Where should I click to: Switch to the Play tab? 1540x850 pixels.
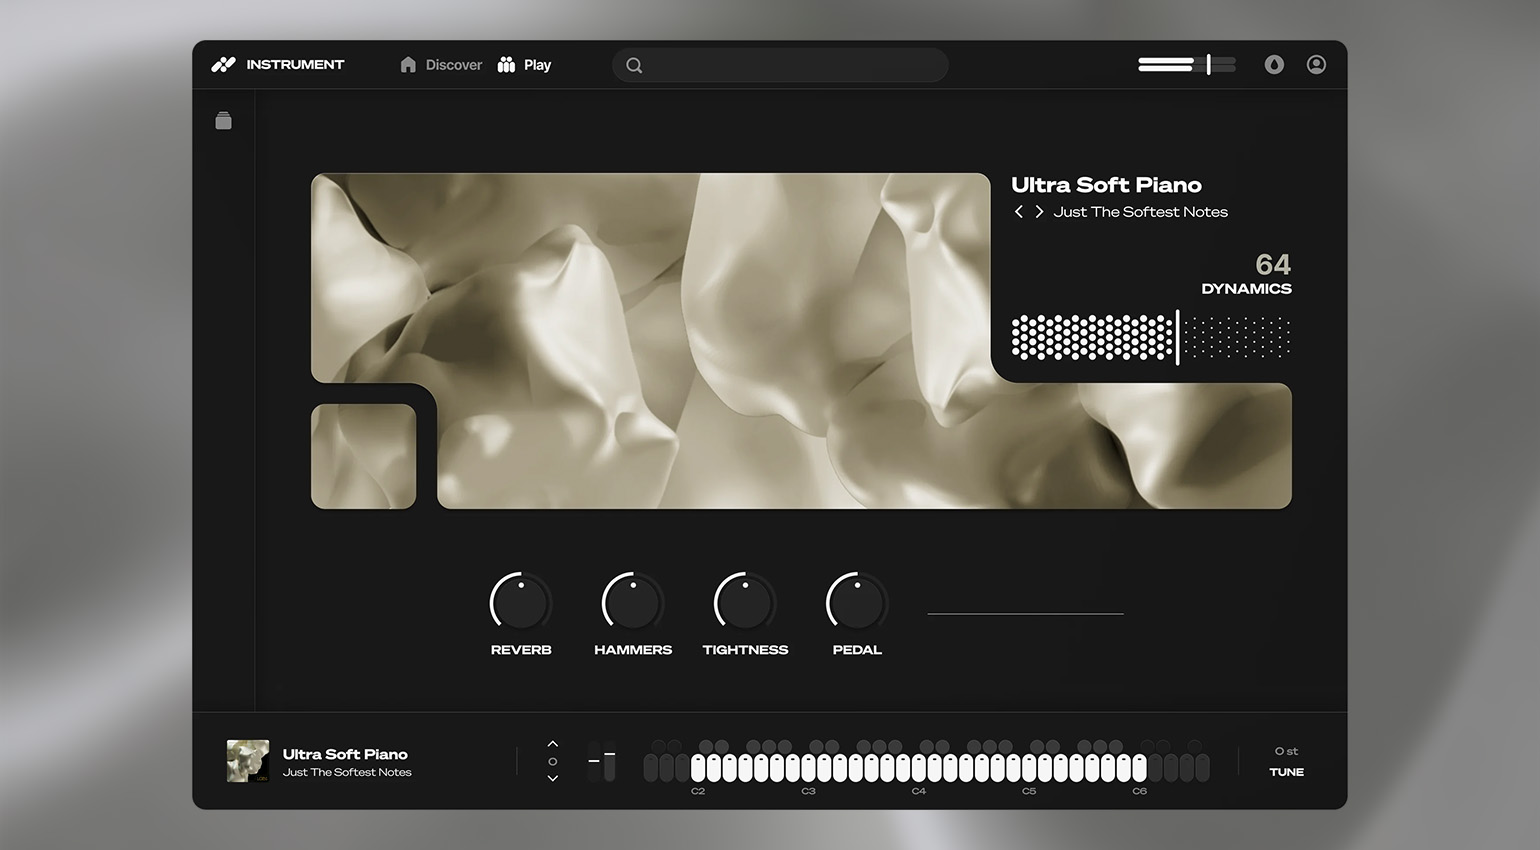tap(525, 65)
